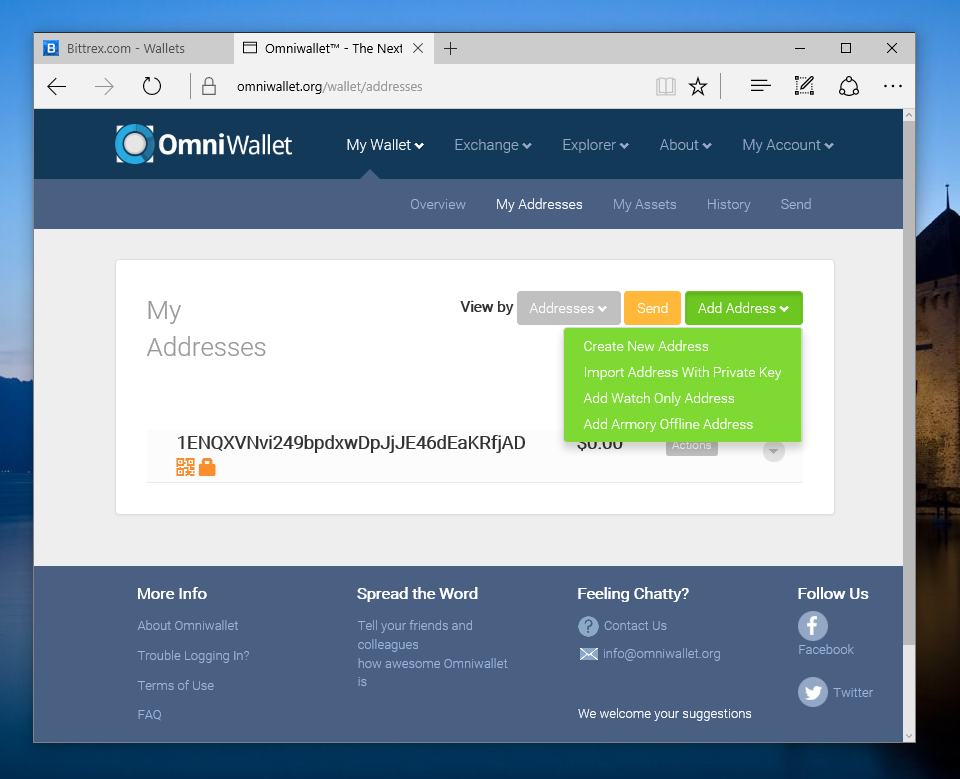Open Trouble Logging In link

click(193, 656)
